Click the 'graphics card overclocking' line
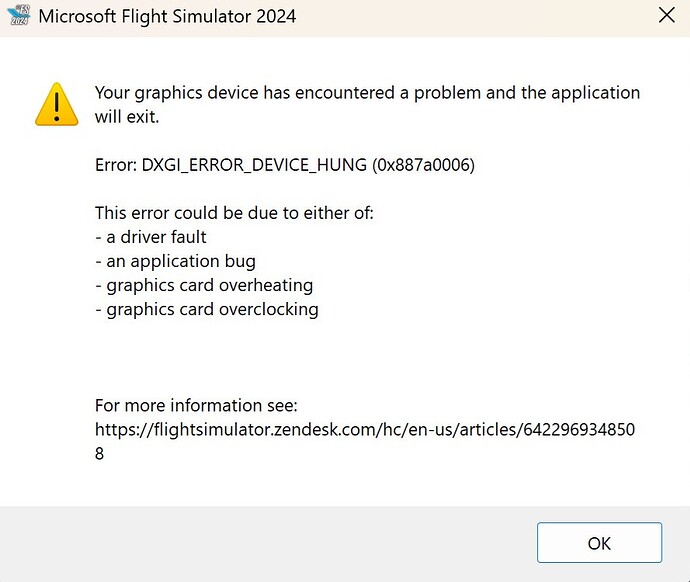This screenshot has width=690, height=582. [207, 310]
